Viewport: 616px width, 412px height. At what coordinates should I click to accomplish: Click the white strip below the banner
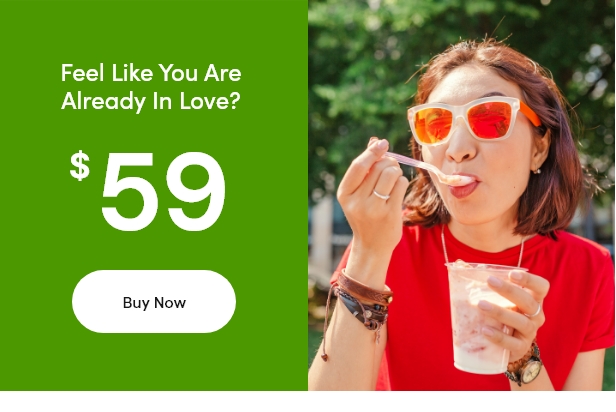[308, 401]
